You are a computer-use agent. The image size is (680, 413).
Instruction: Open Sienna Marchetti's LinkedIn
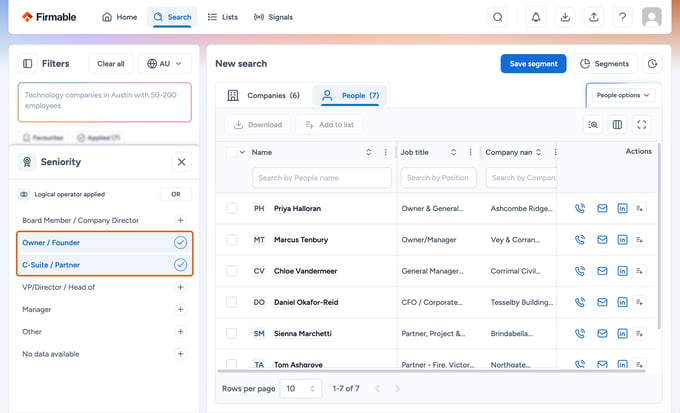click(622, 333)
